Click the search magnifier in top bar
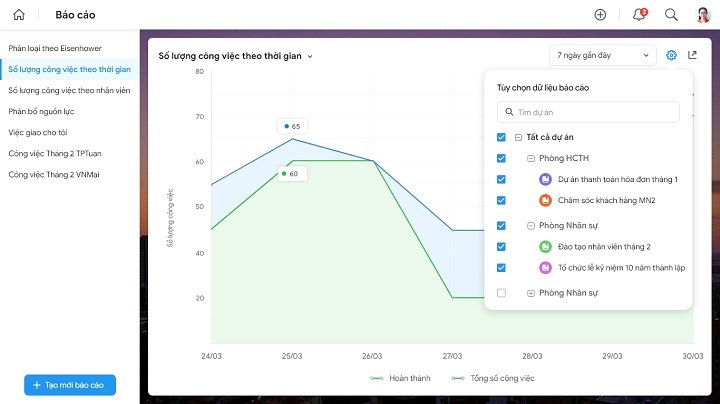The width and height of the screenshot is (720, 404). click(671, 15)
